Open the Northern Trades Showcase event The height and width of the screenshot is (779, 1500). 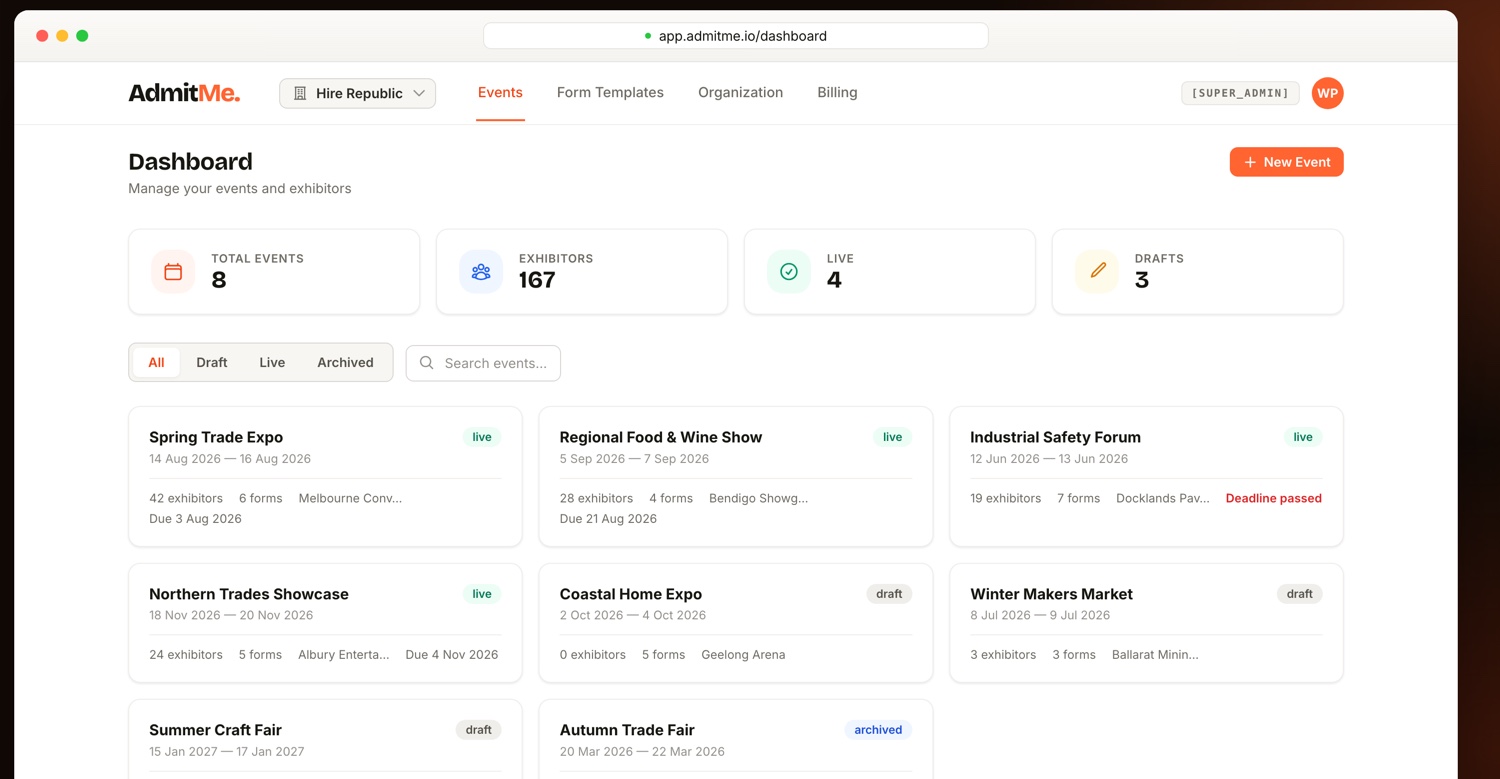tap(325, 623)
